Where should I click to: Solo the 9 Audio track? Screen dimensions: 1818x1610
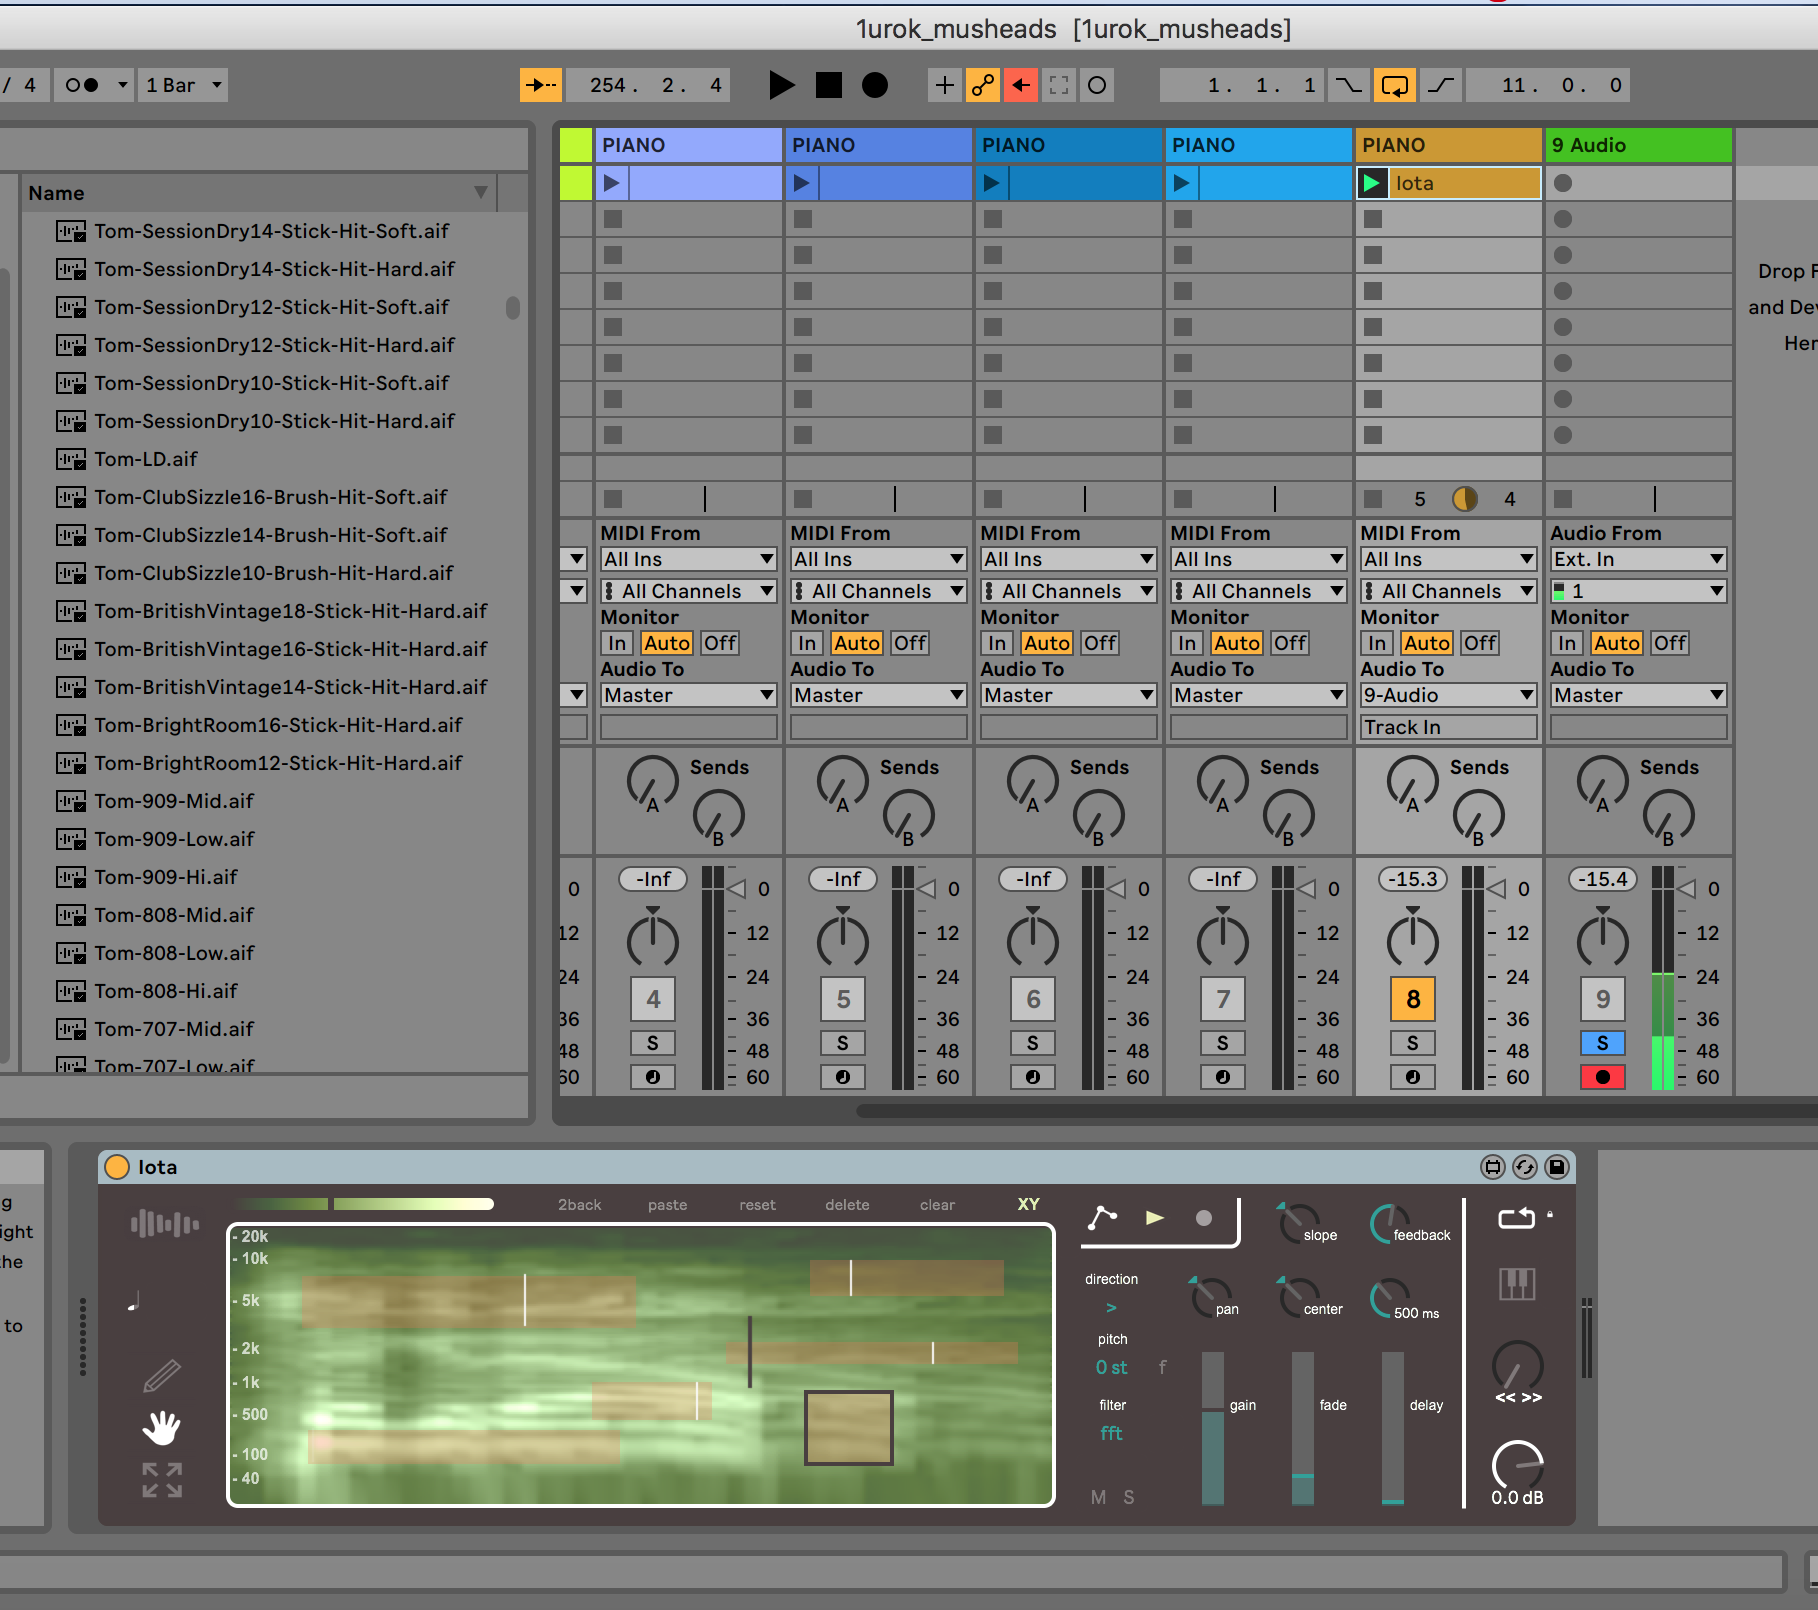[x=1602, y=1043]
